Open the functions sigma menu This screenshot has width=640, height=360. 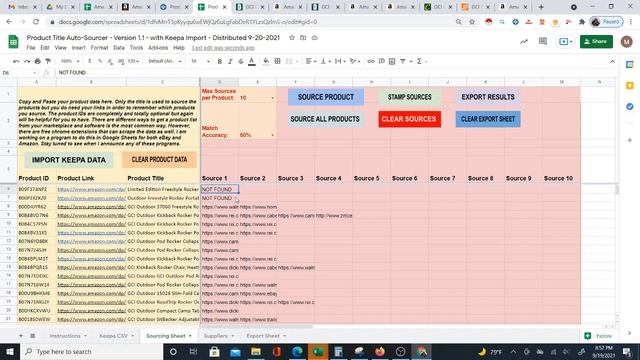pos(419,61)
